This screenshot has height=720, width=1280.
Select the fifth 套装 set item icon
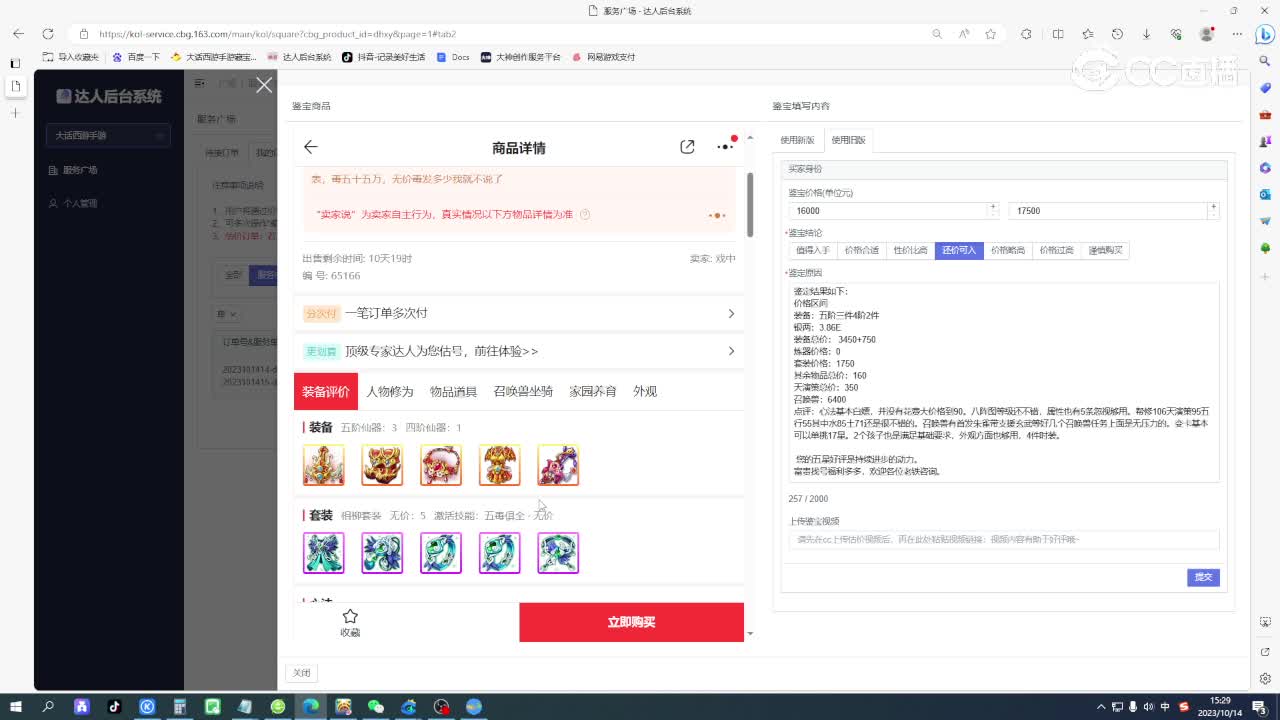[558, 553]
